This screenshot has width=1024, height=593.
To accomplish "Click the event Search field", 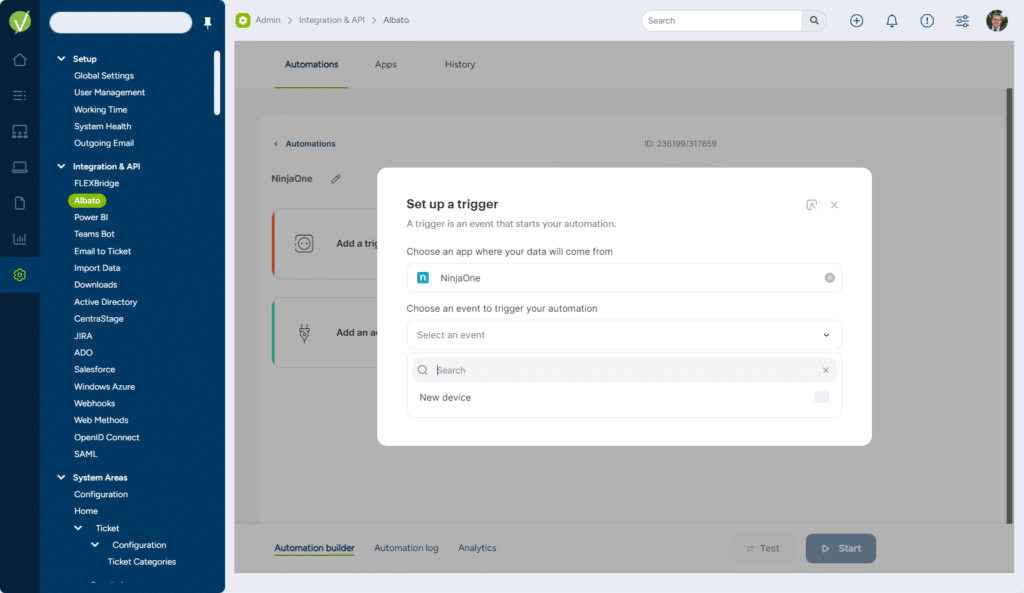I will click(x=623, y=370).
